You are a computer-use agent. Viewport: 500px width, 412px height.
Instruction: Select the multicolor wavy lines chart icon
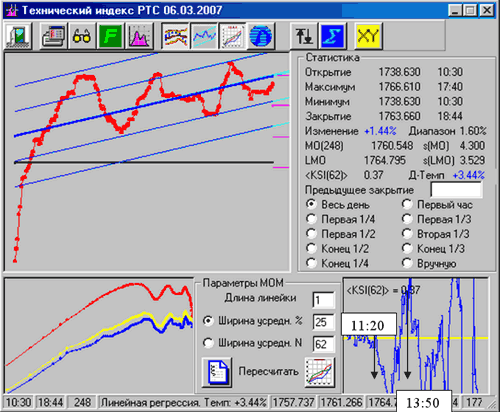[175, 36]
